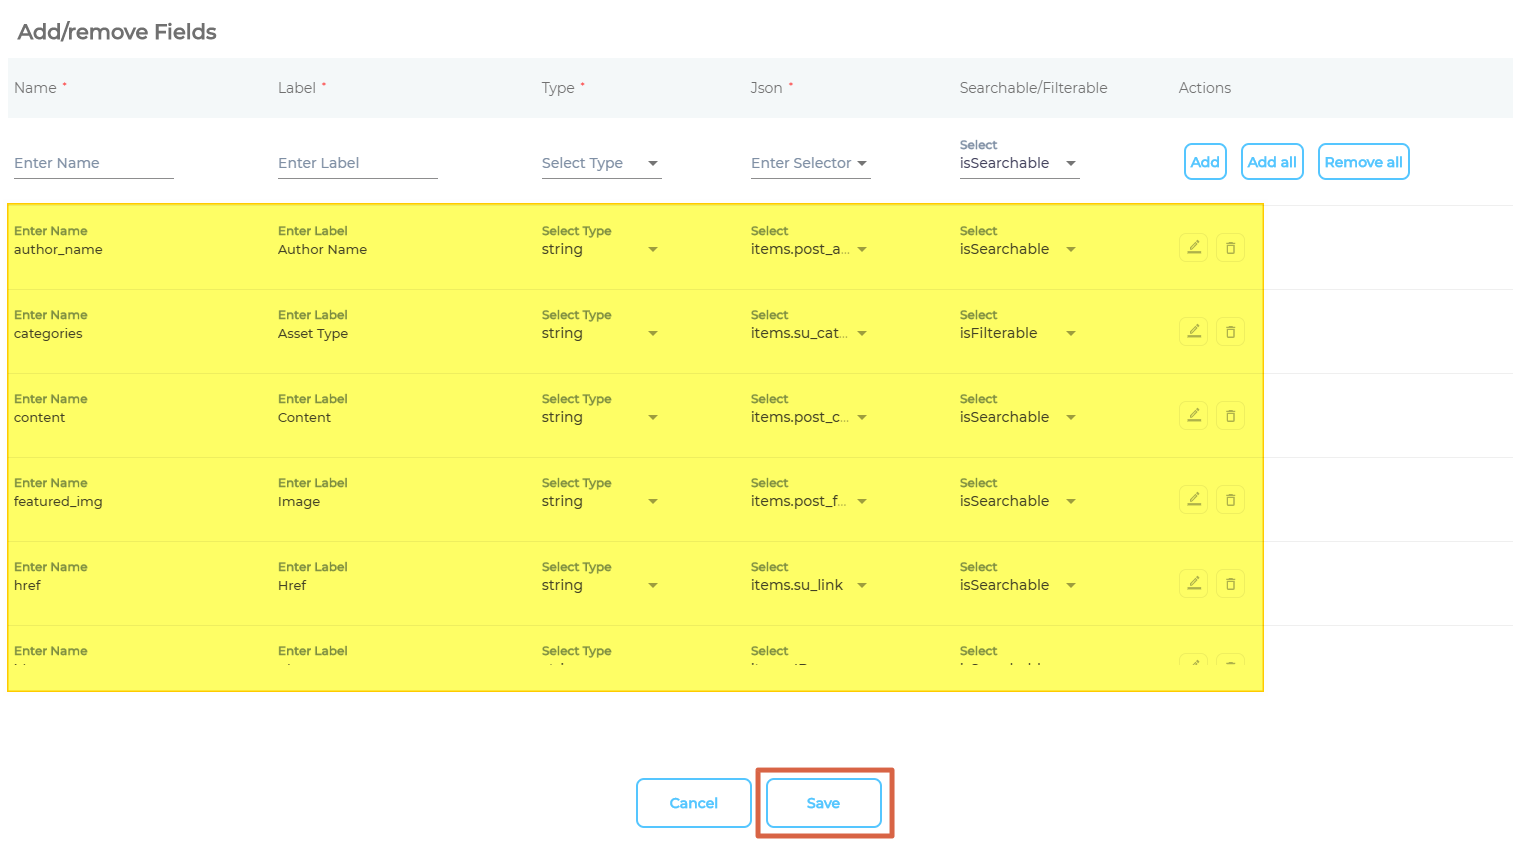Click the edit pencil icon for author_name row
This screenshot has width=1513, height=846.
[1193, 247]
